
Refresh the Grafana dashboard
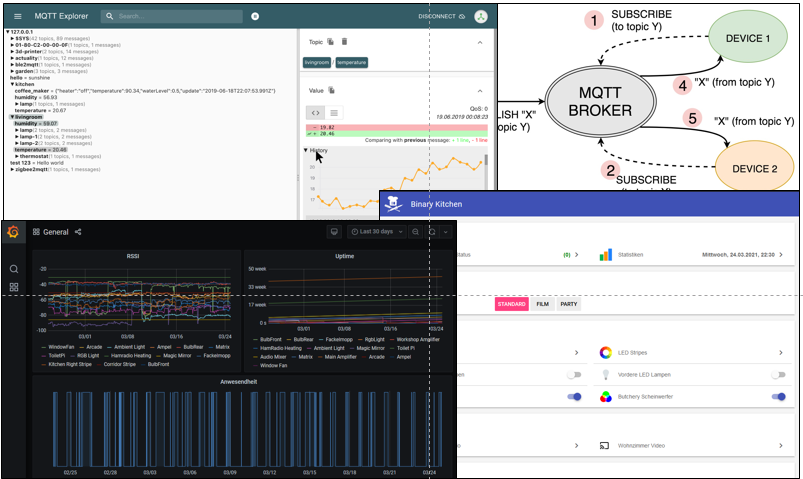[432, 232]
